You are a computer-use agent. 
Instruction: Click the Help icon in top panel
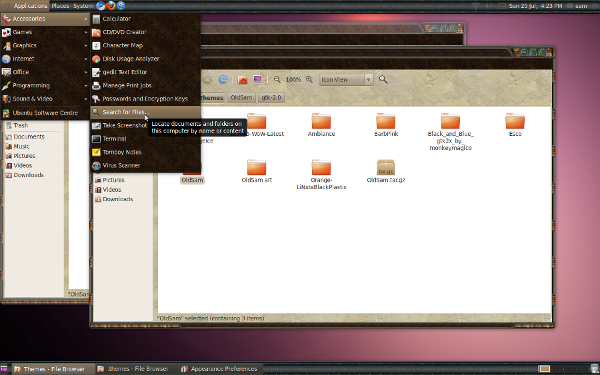coord(121,5)
